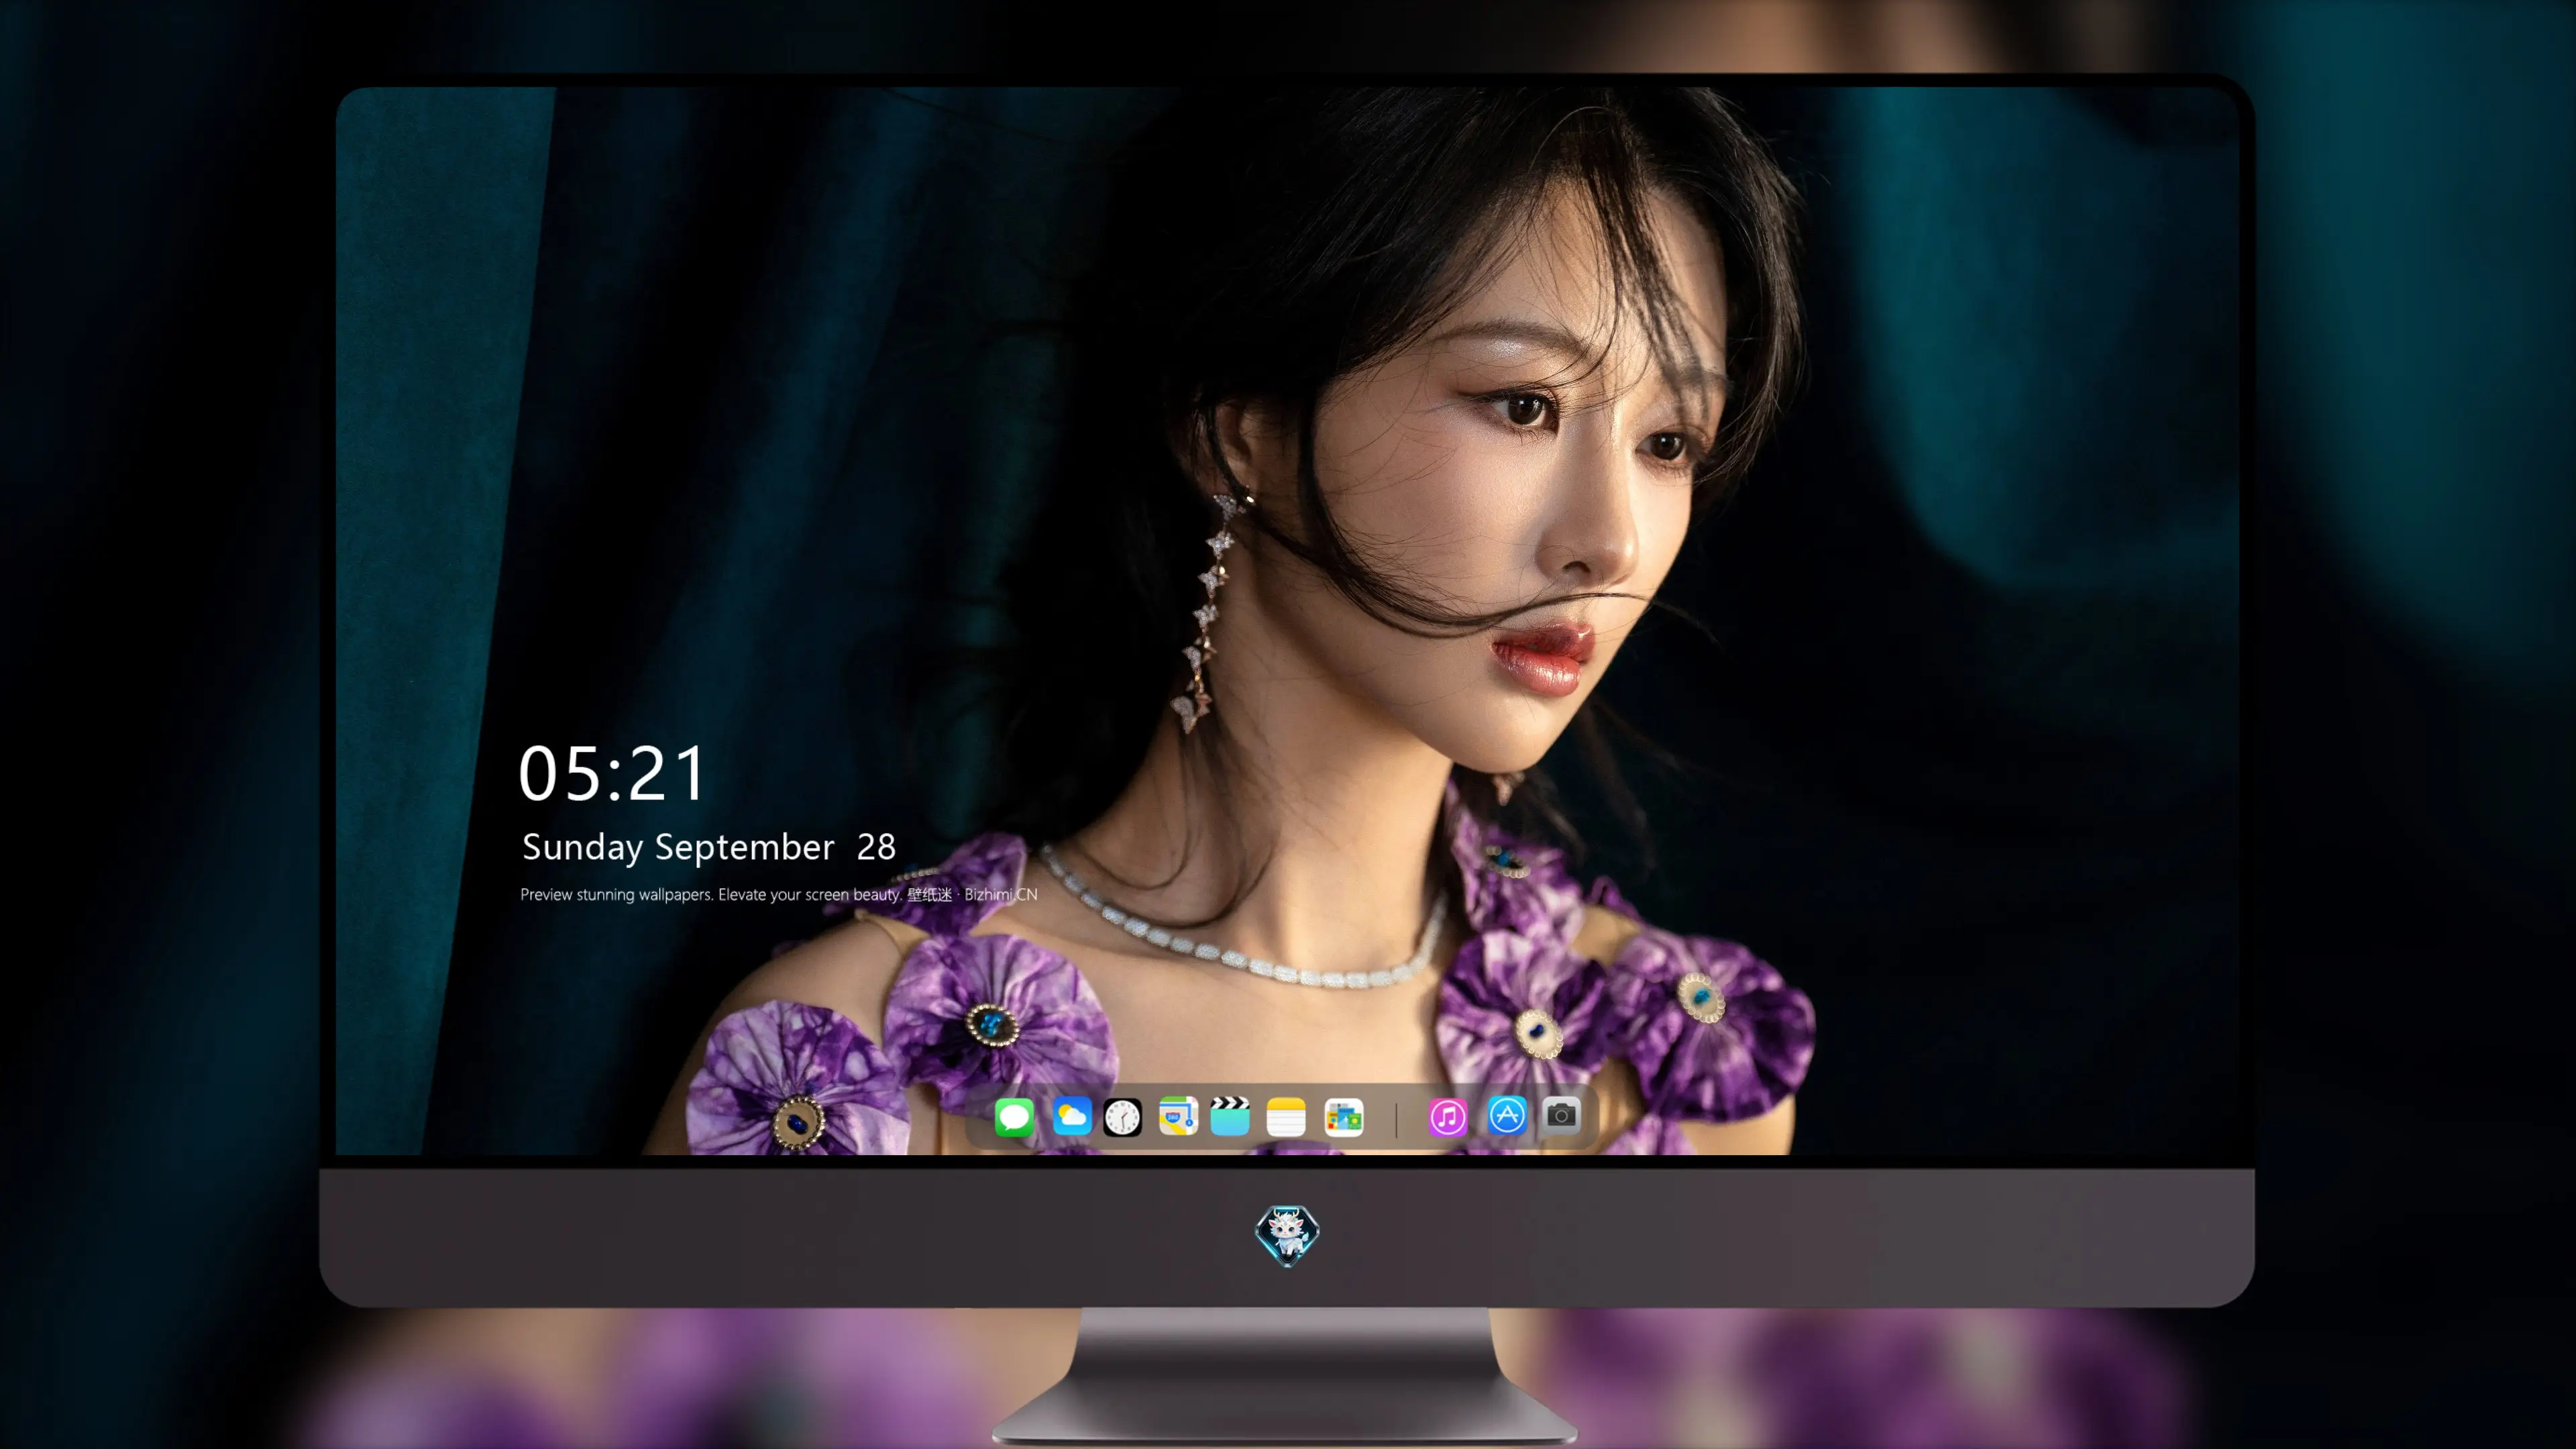Open the Photos collage app icon in the dock

click(1344, 1117)
